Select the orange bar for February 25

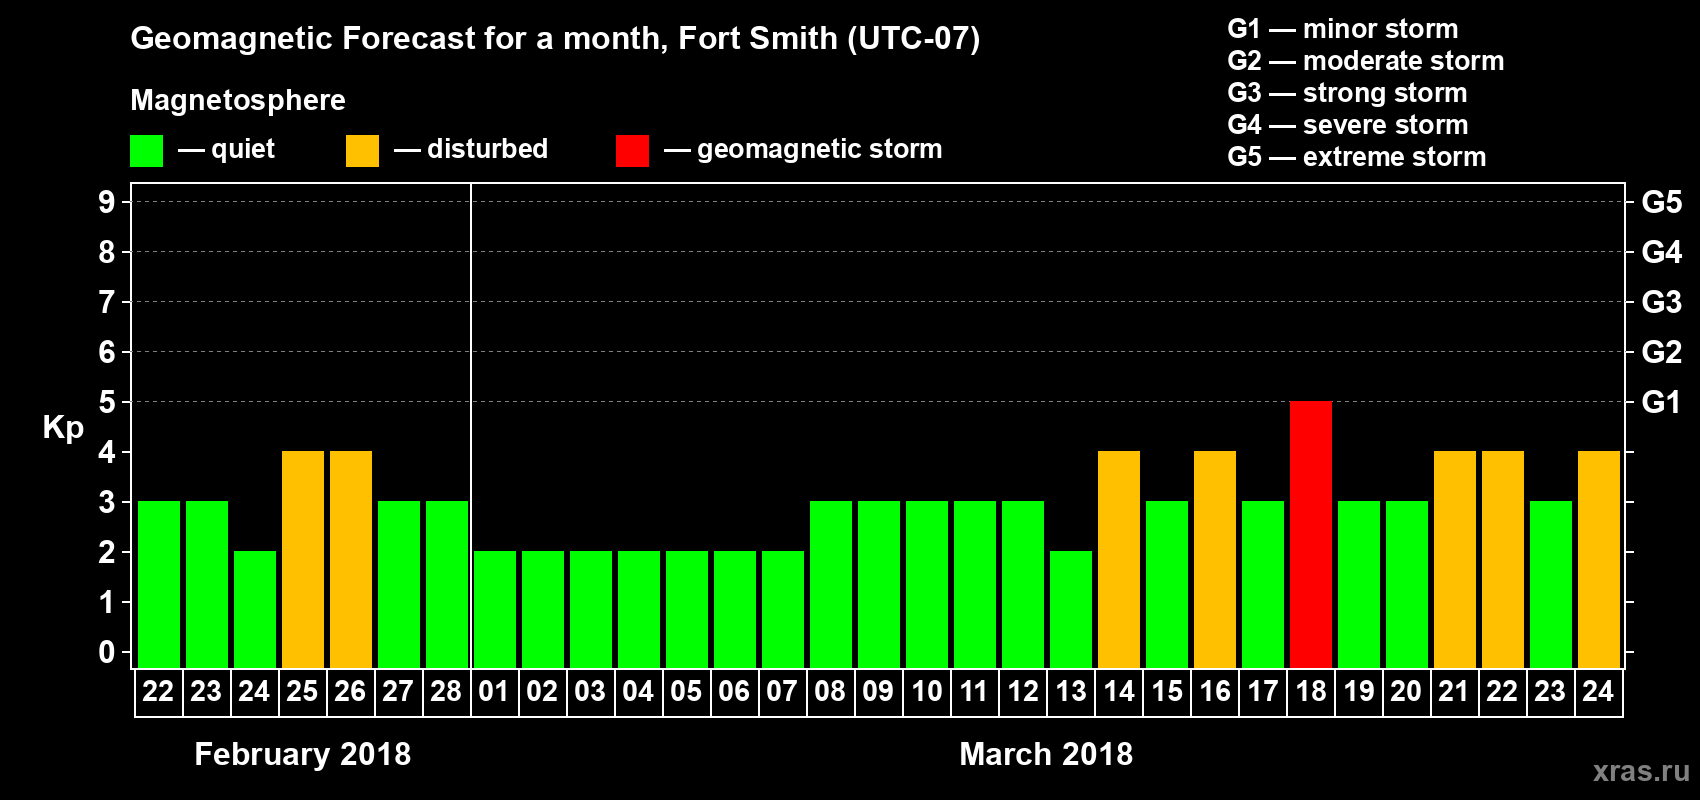(302, 559)
